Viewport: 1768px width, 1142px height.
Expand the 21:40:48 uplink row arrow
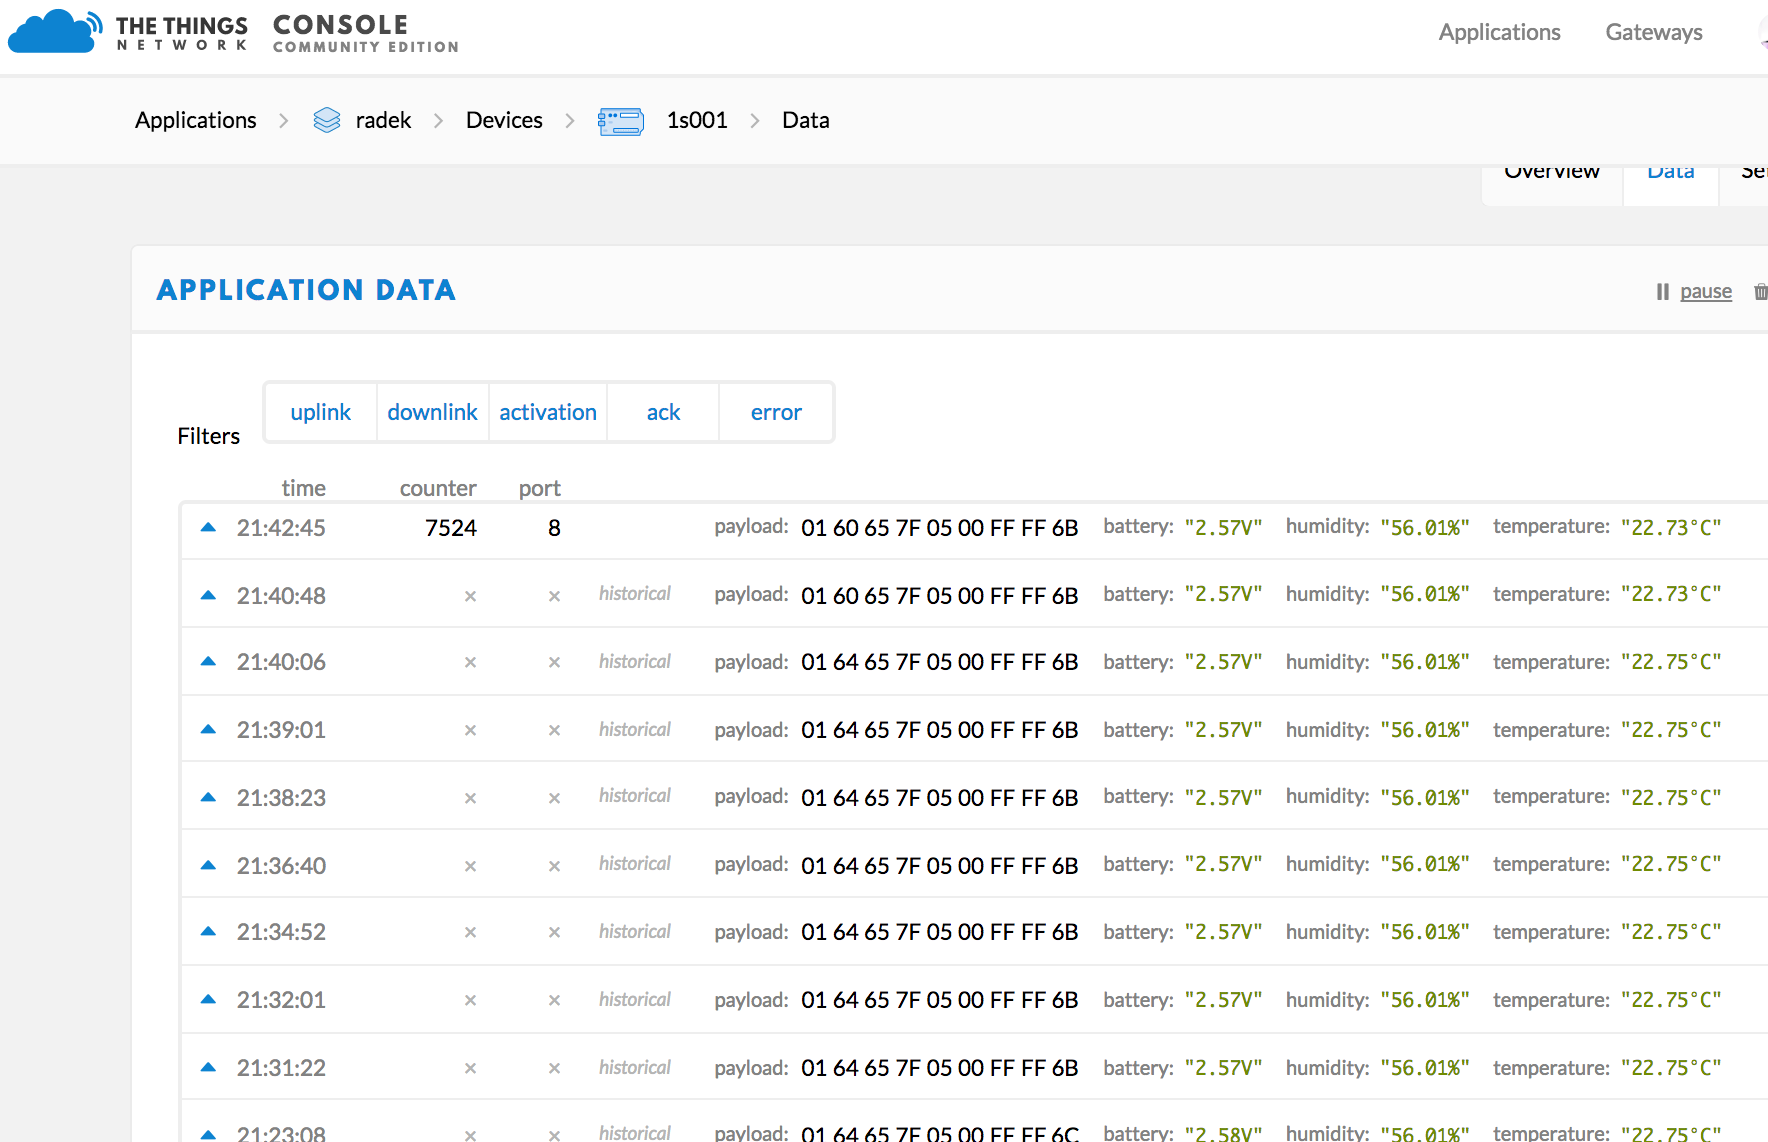click(208, 595)
